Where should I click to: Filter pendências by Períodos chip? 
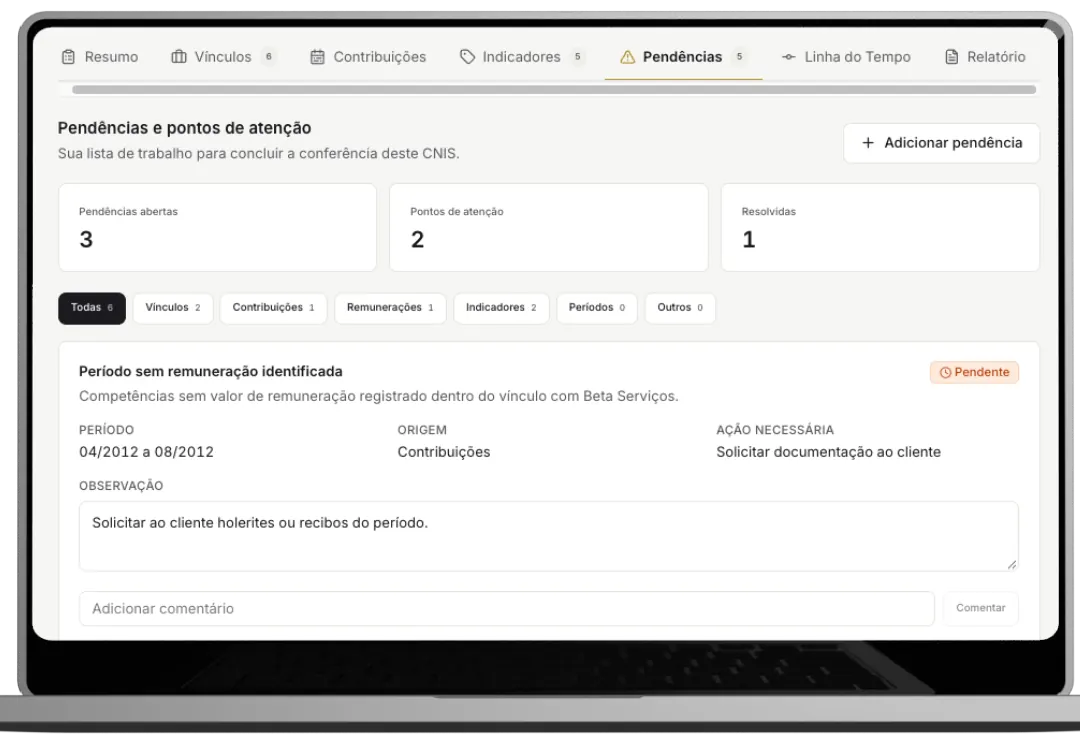[x=596, y=308]
